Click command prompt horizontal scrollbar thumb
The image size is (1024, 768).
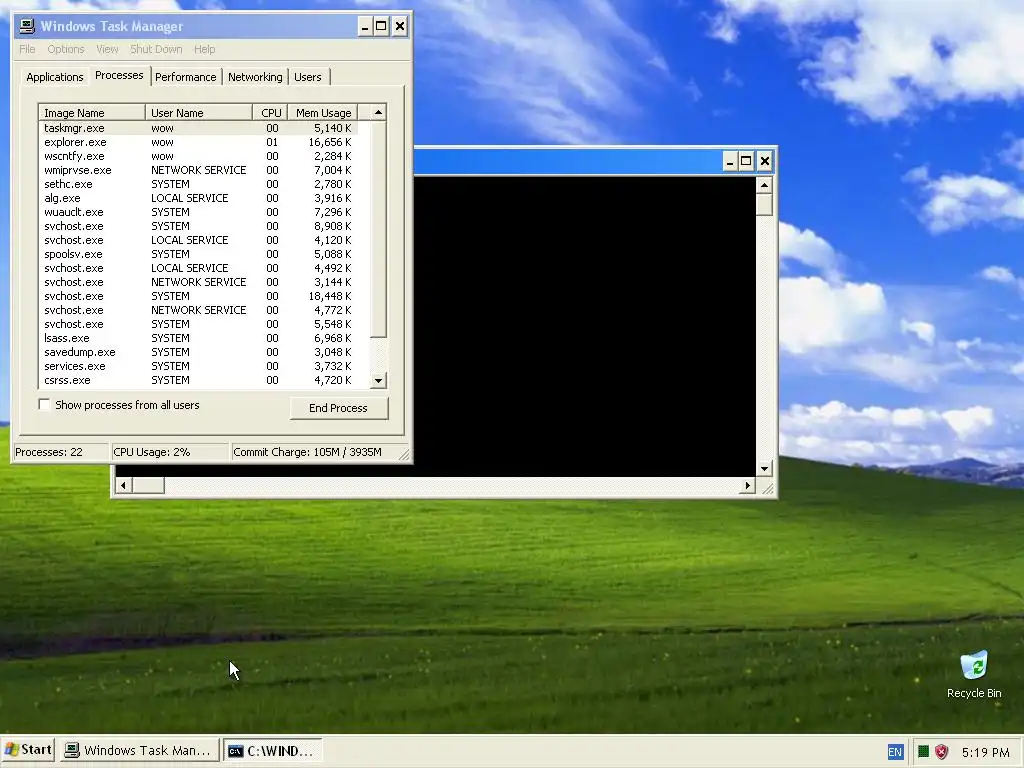tap(148, 485)
